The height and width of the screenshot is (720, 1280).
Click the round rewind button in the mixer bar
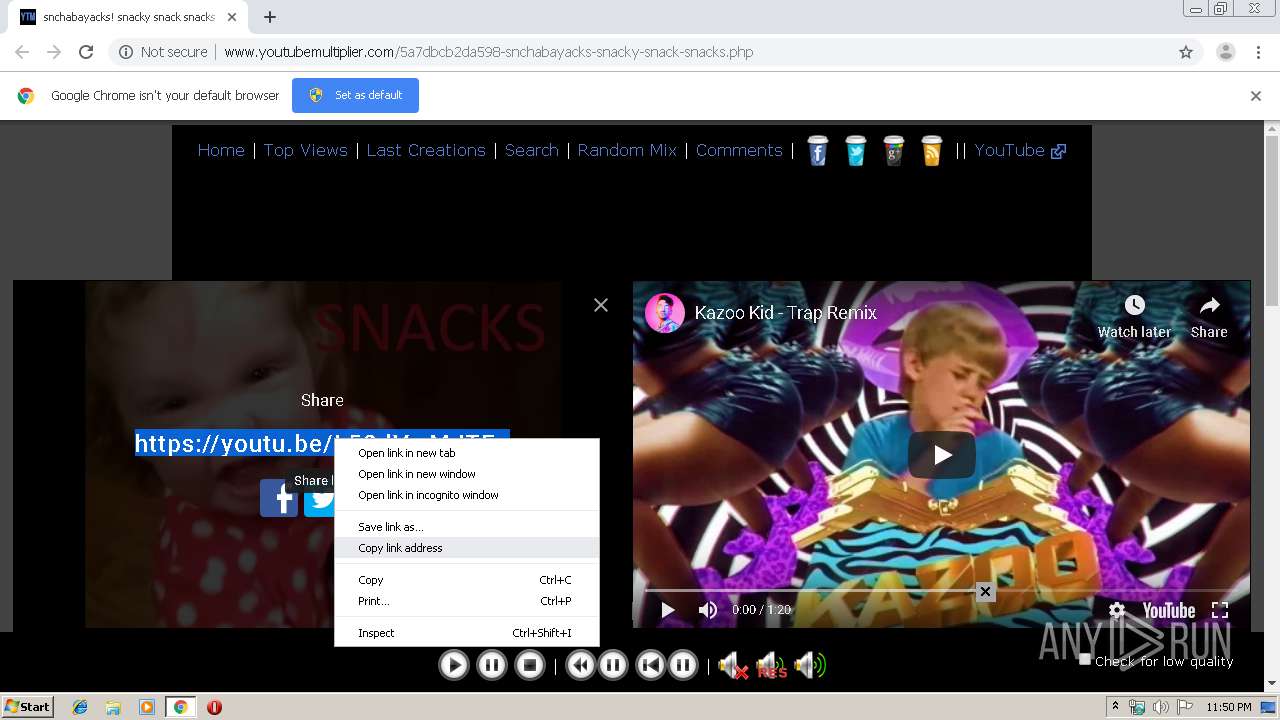click(581, 665)
